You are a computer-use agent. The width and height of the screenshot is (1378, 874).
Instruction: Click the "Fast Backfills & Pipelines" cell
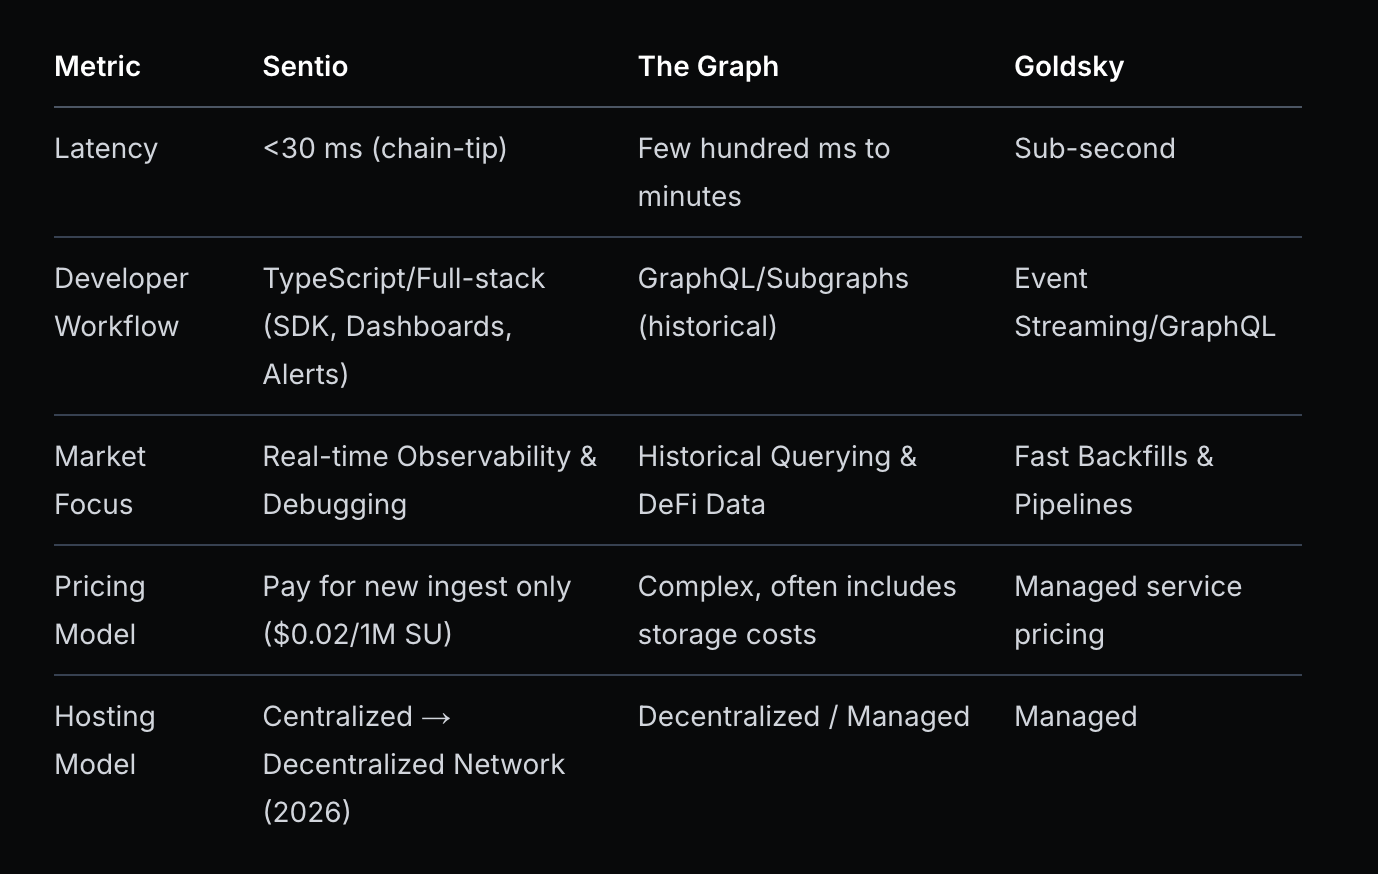pos(1113,479)
